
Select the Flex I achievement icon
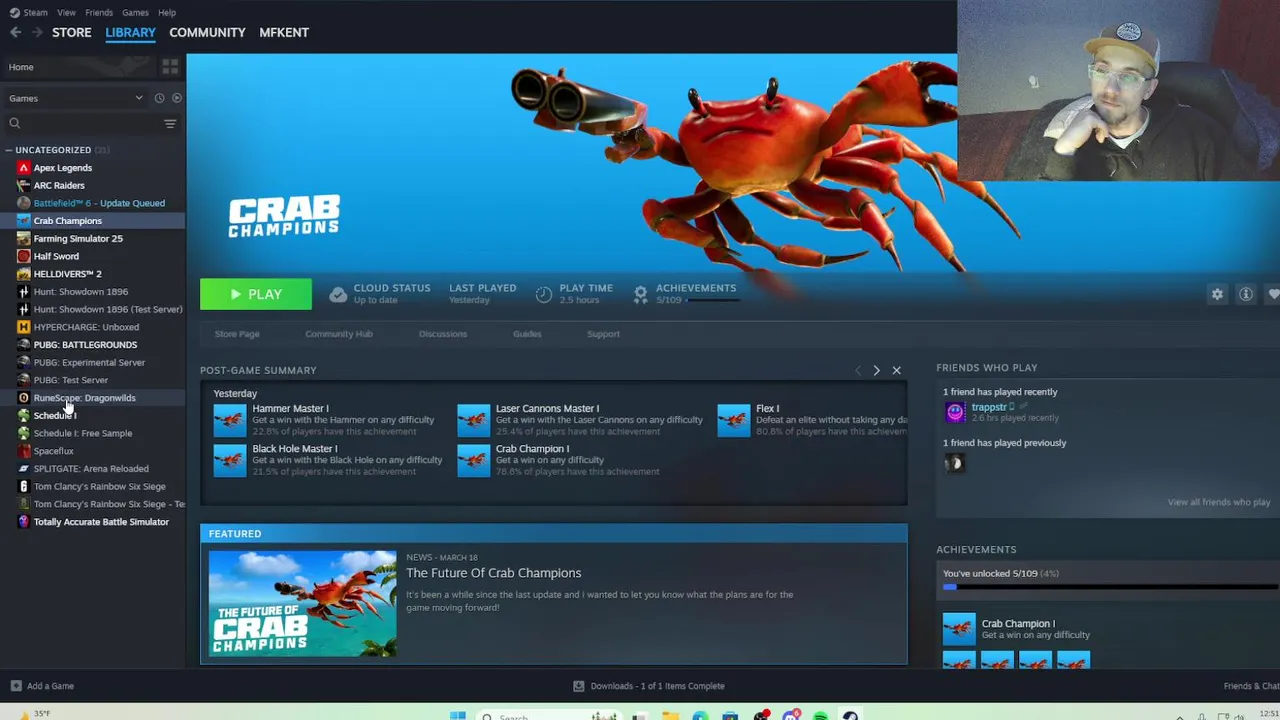[733, 420]
